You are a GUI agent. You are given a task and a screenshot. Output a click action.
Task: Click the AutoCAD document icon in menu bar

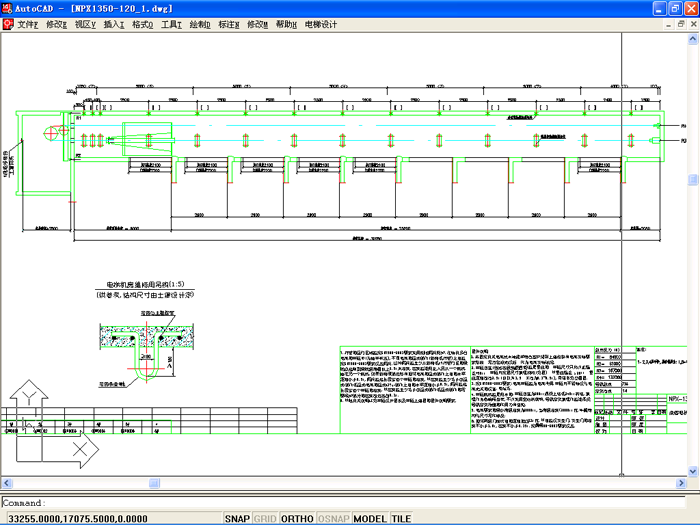7,23
